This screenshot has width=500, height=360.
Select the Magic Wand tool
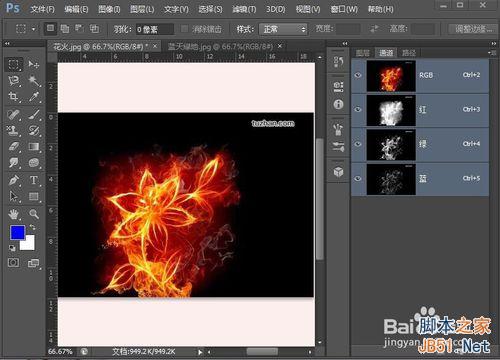click(x=33, y=80)
